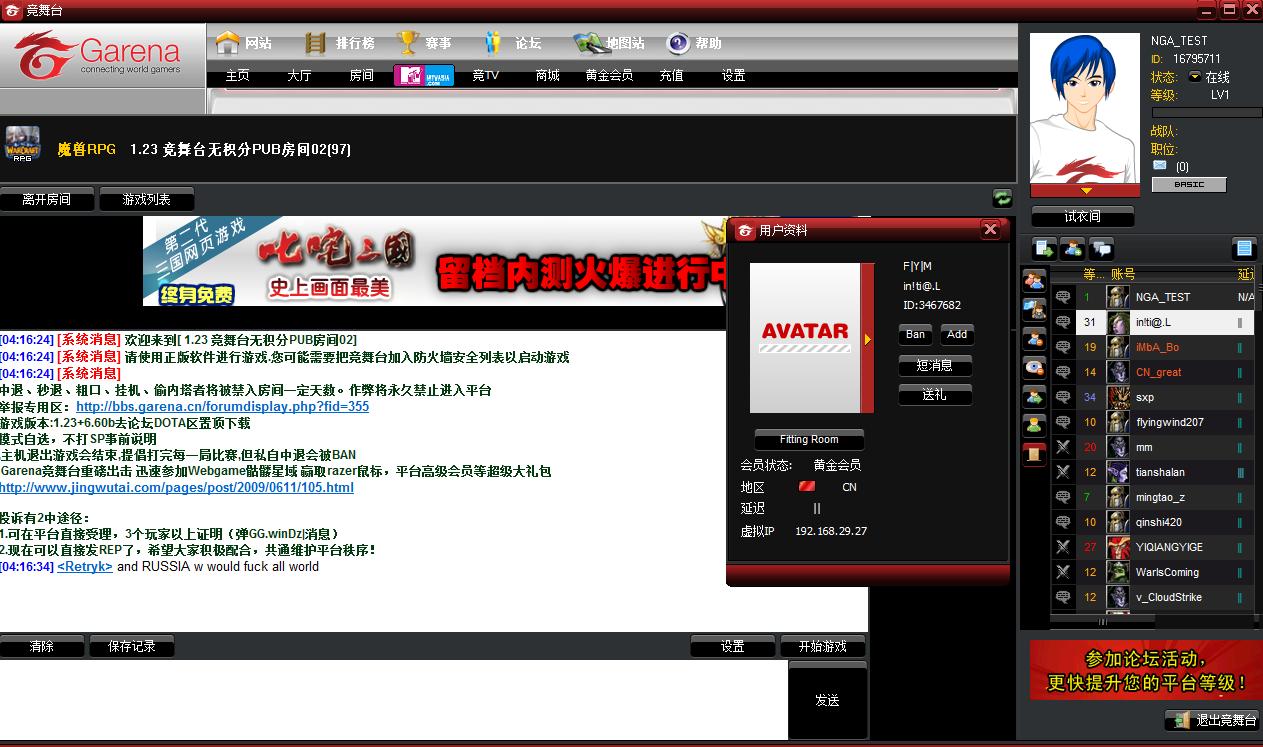
Task: Click the 开始游戏 start game button
Action: pyautogui.click(x=823, y=646)
